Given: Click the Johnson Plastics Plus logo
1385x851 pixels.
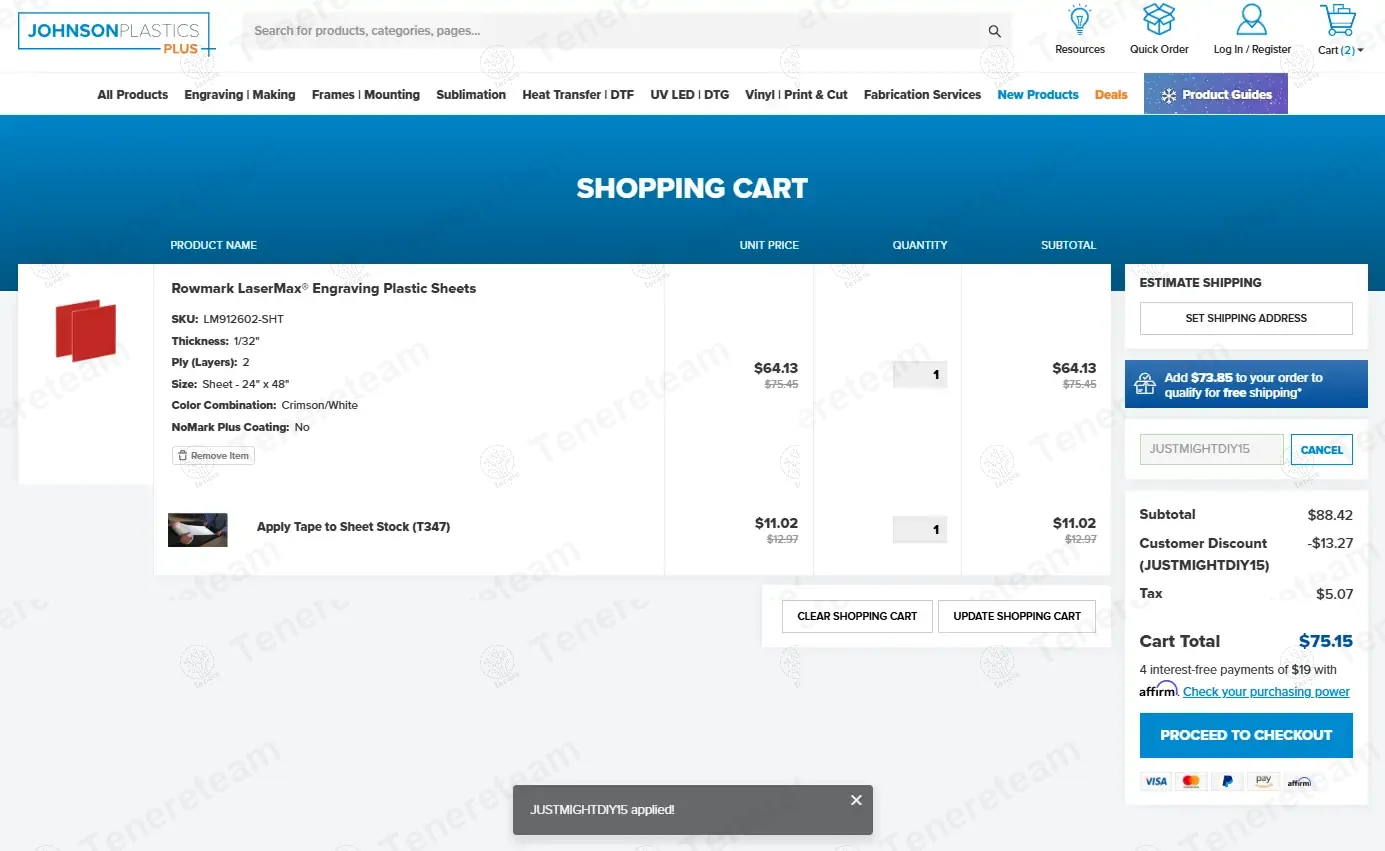Looking at the screenshot, I should coord(115,34).
